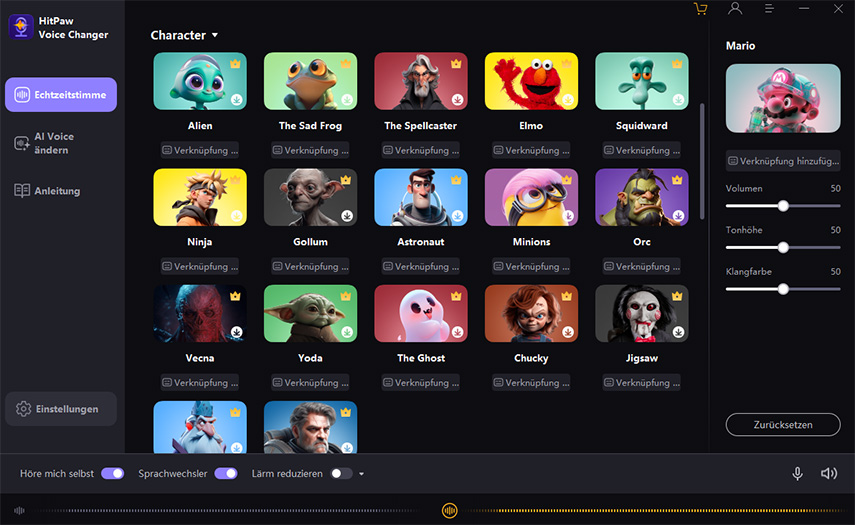Select the Chucky voice thumbnail
Viewport: 855px width, 525px height.
[x=531, y=313]
